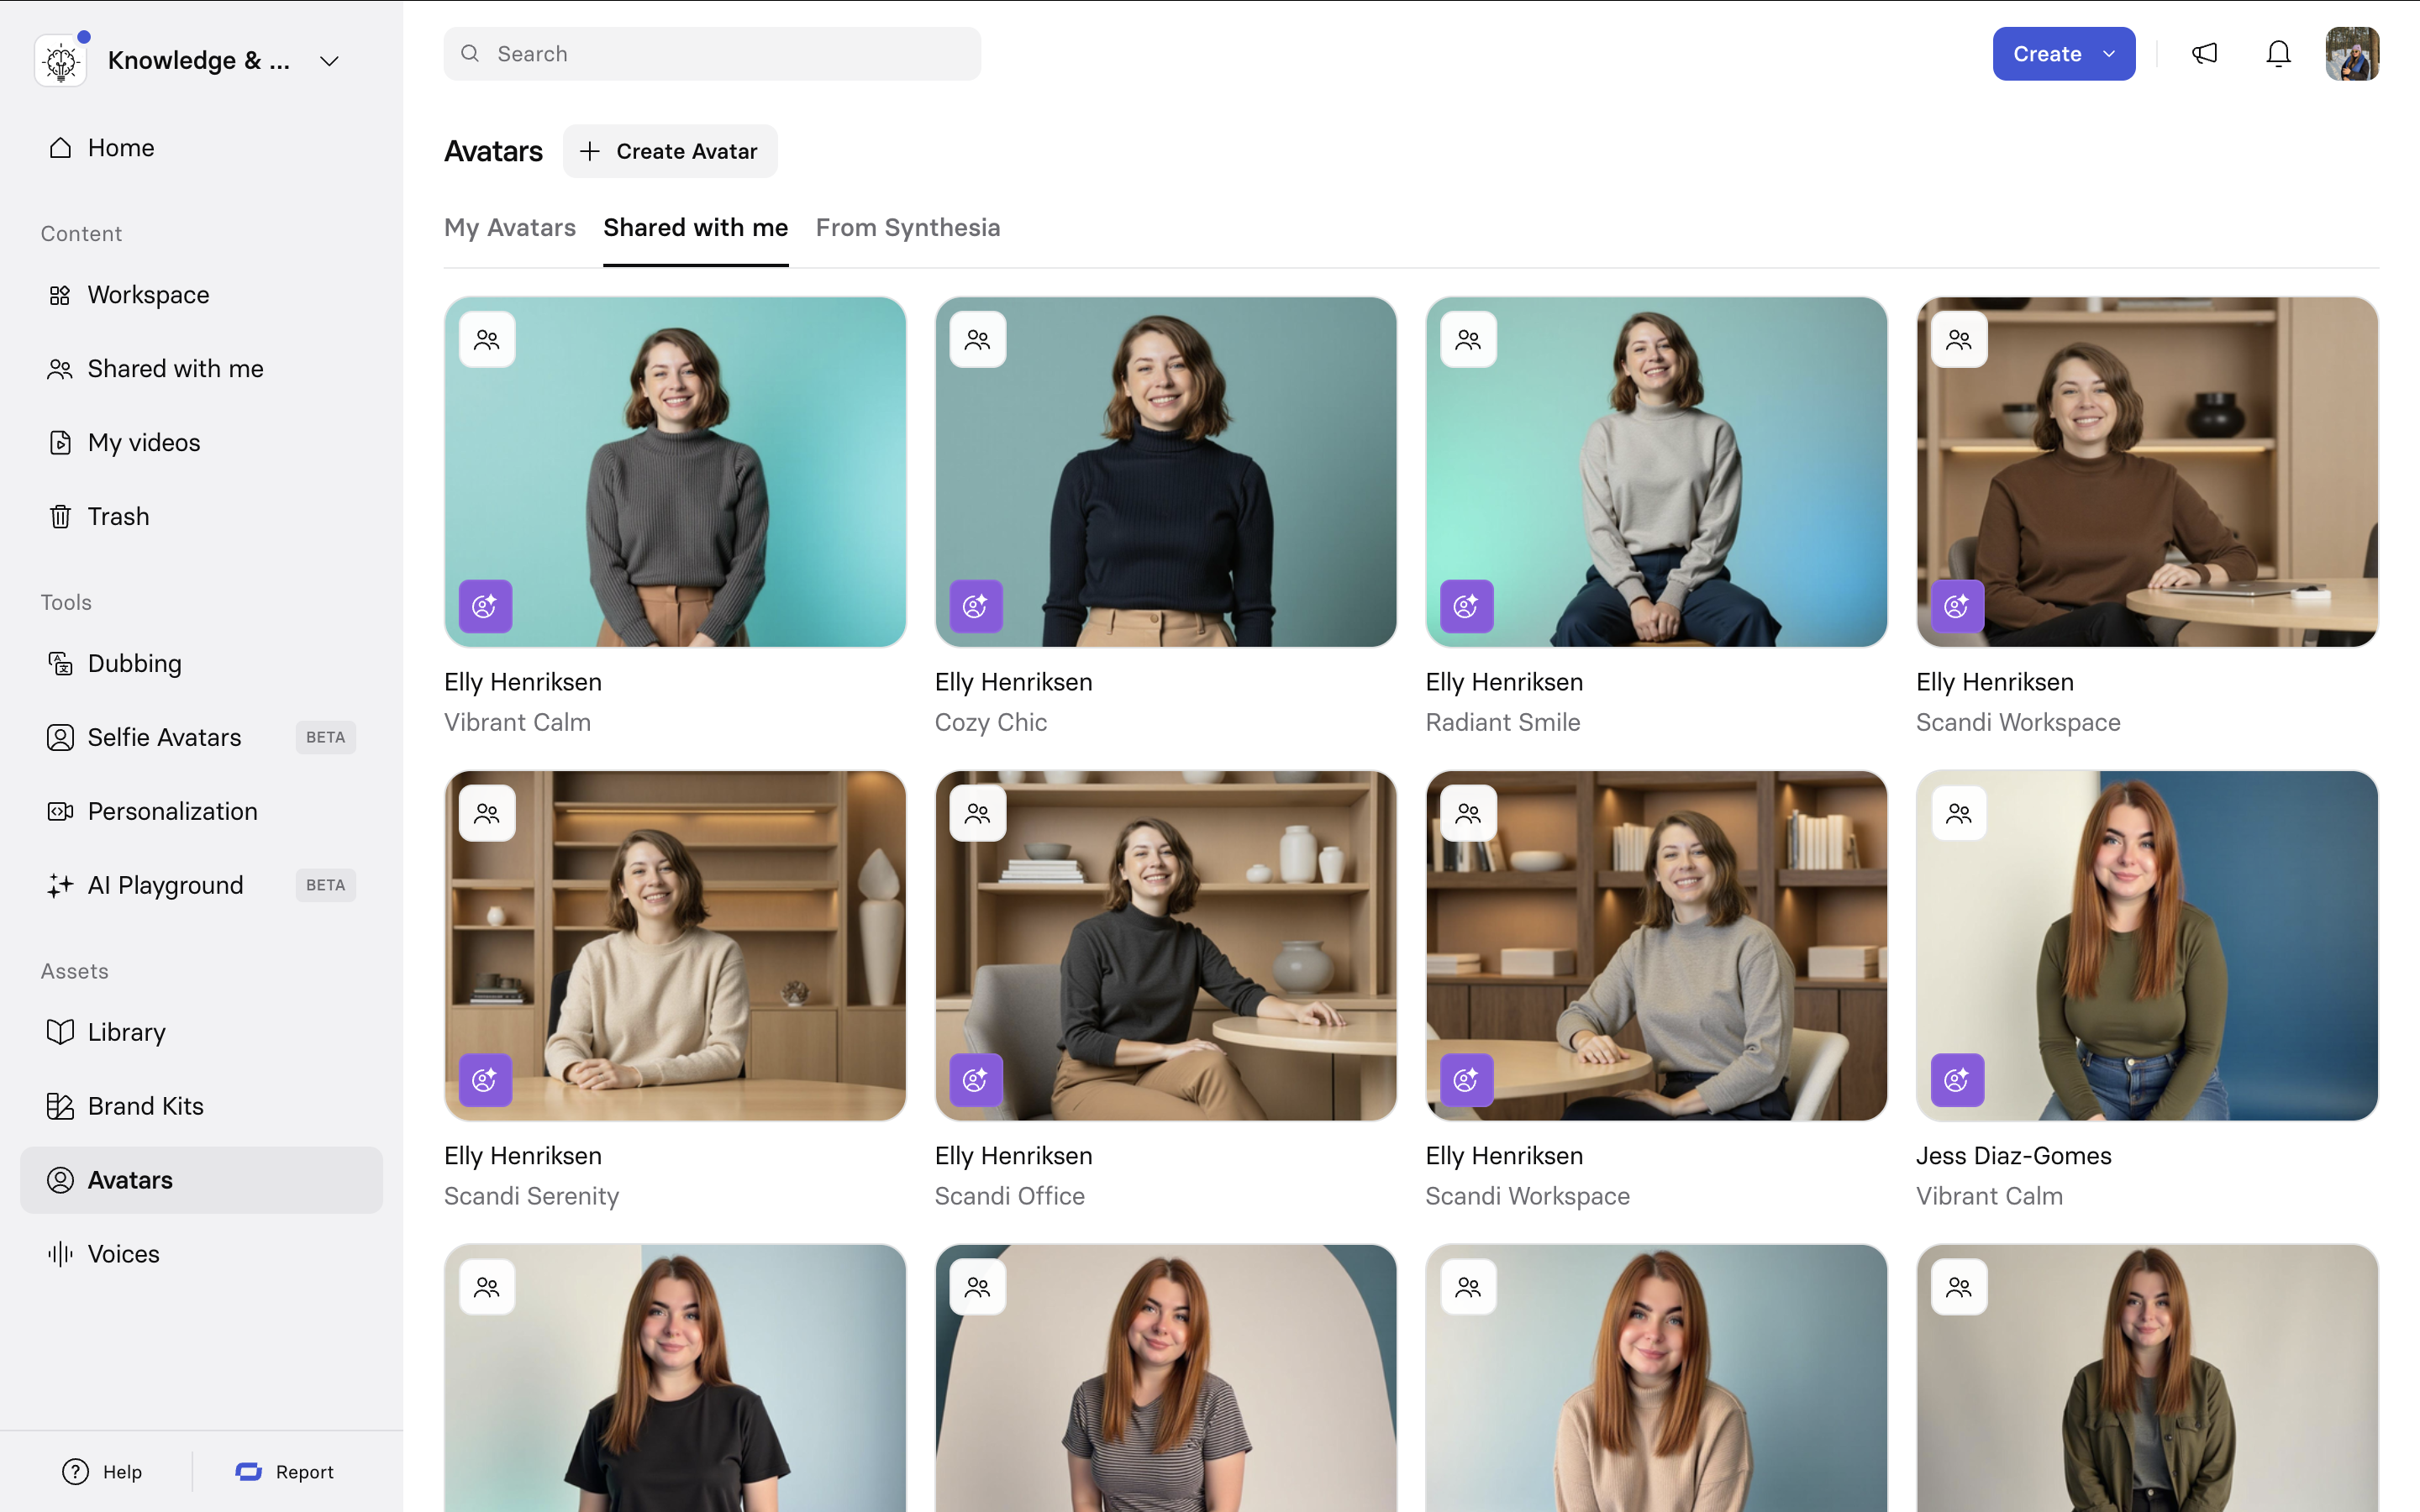2420x1512 pixels.
Task: Open the notifications bell
Action: click(x=2278, y=54)
